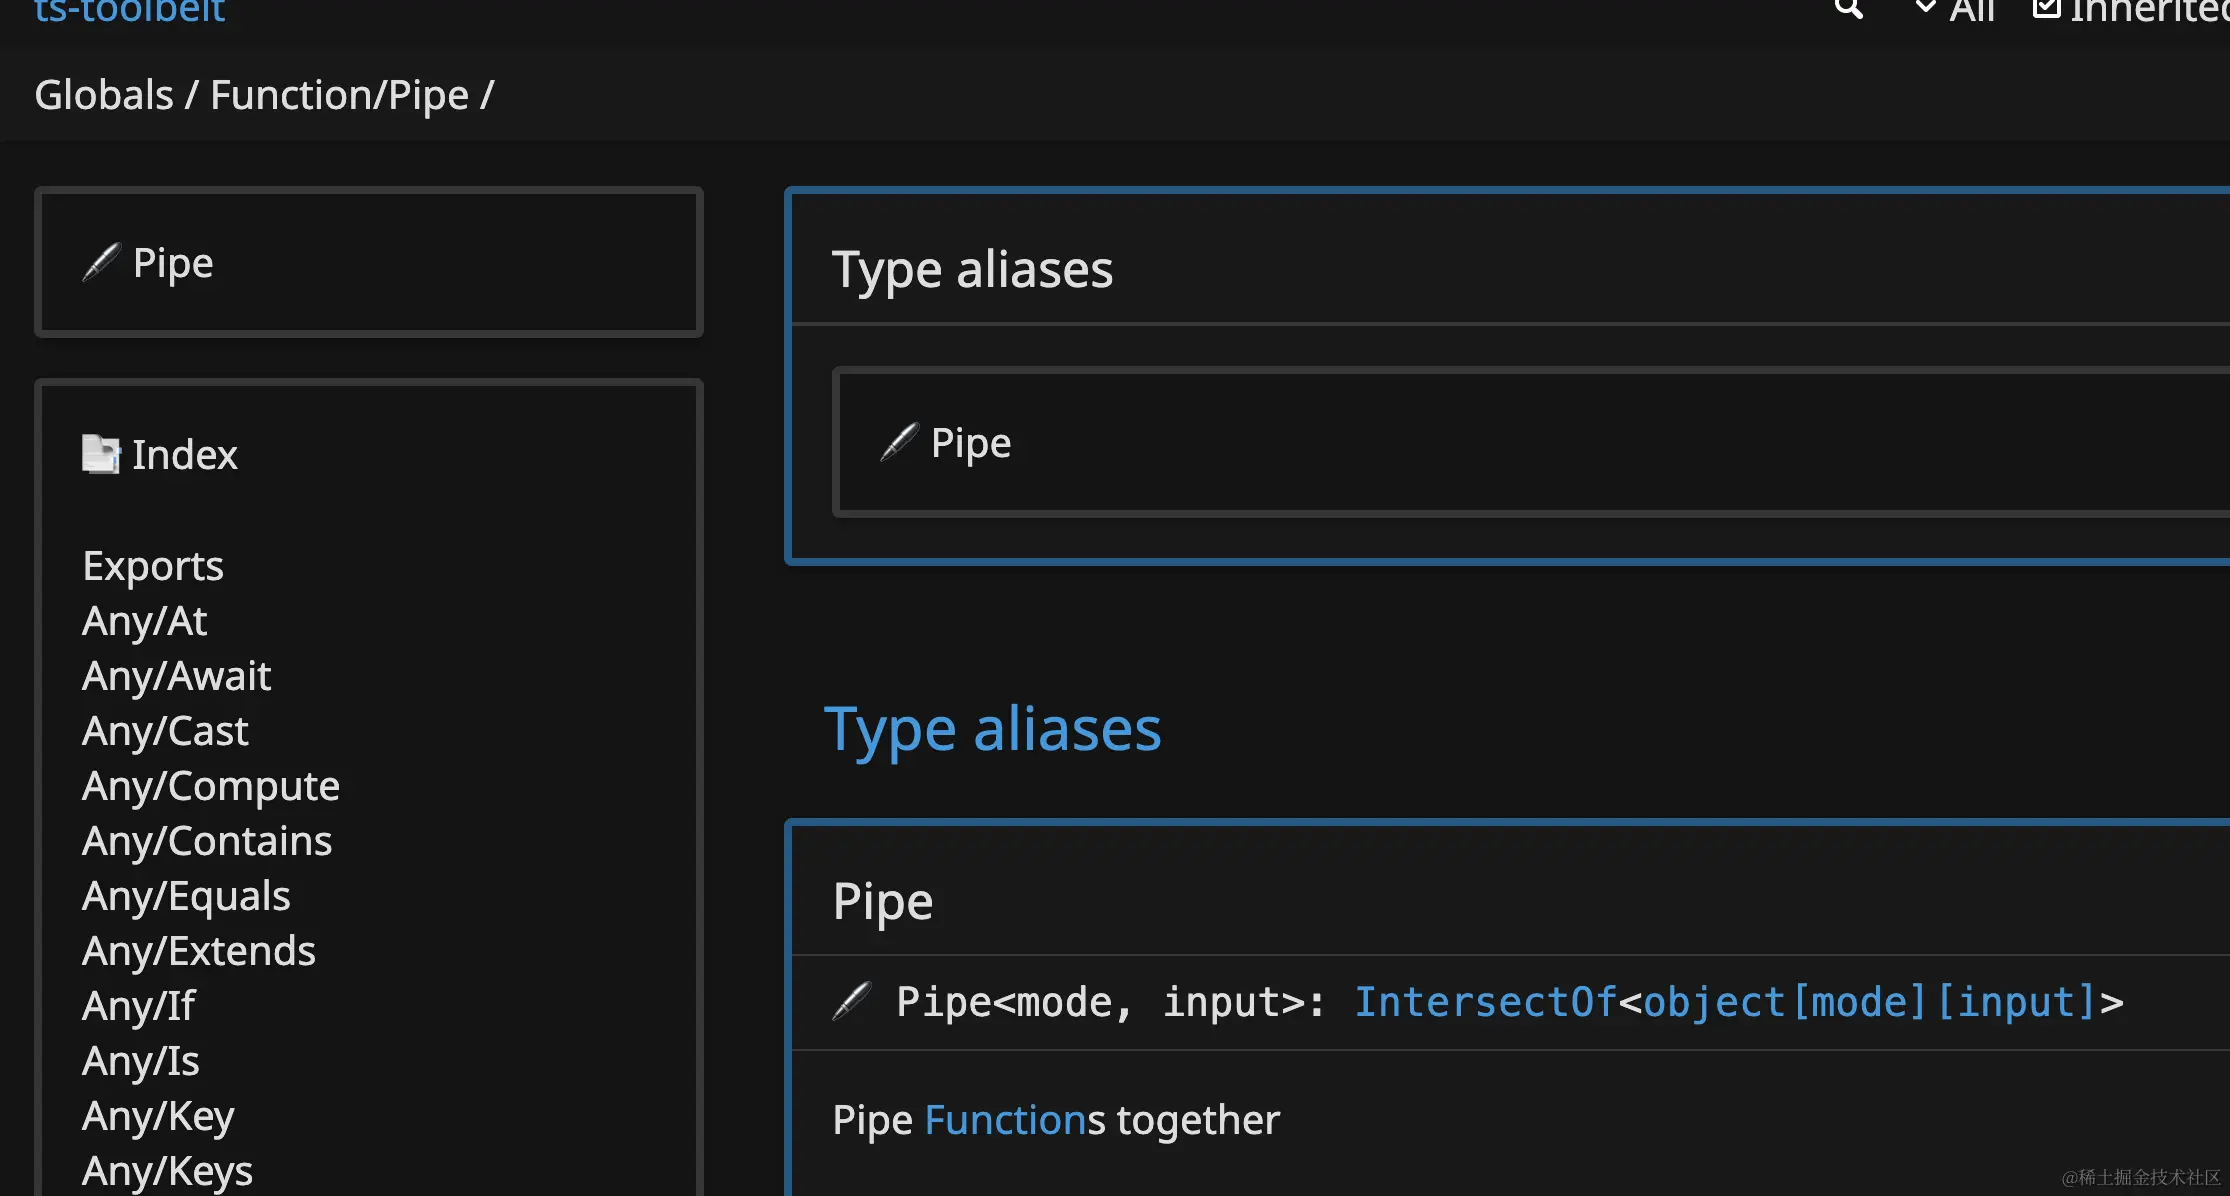Navigate to Any/Await module
This screenshot has height=1196, width=2230.
[176, 676]
